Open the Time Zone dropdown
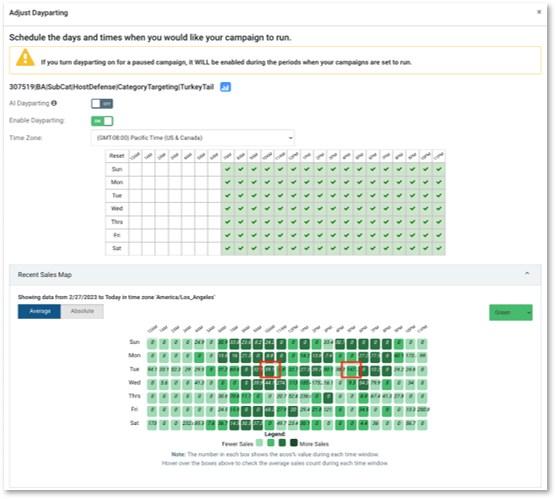This screenshot has width=556, height=499. pos(193,138)
